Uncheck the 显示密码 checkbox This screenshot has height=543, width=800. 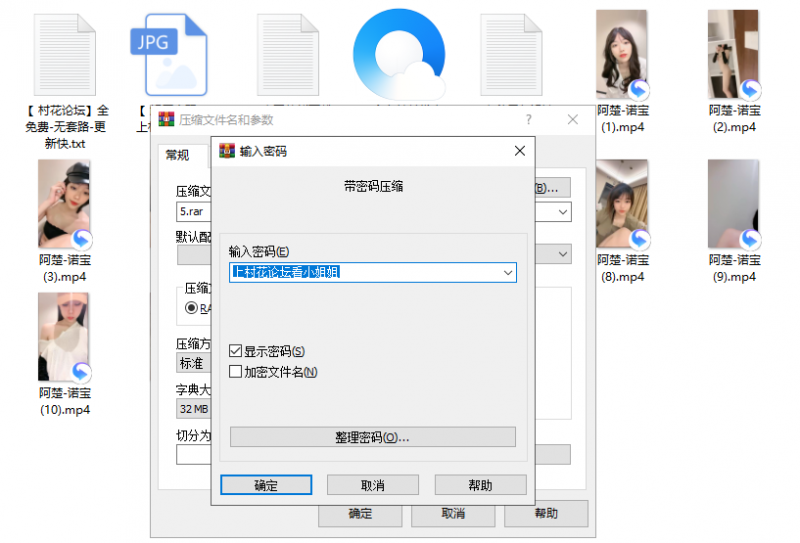coord(236,351)
